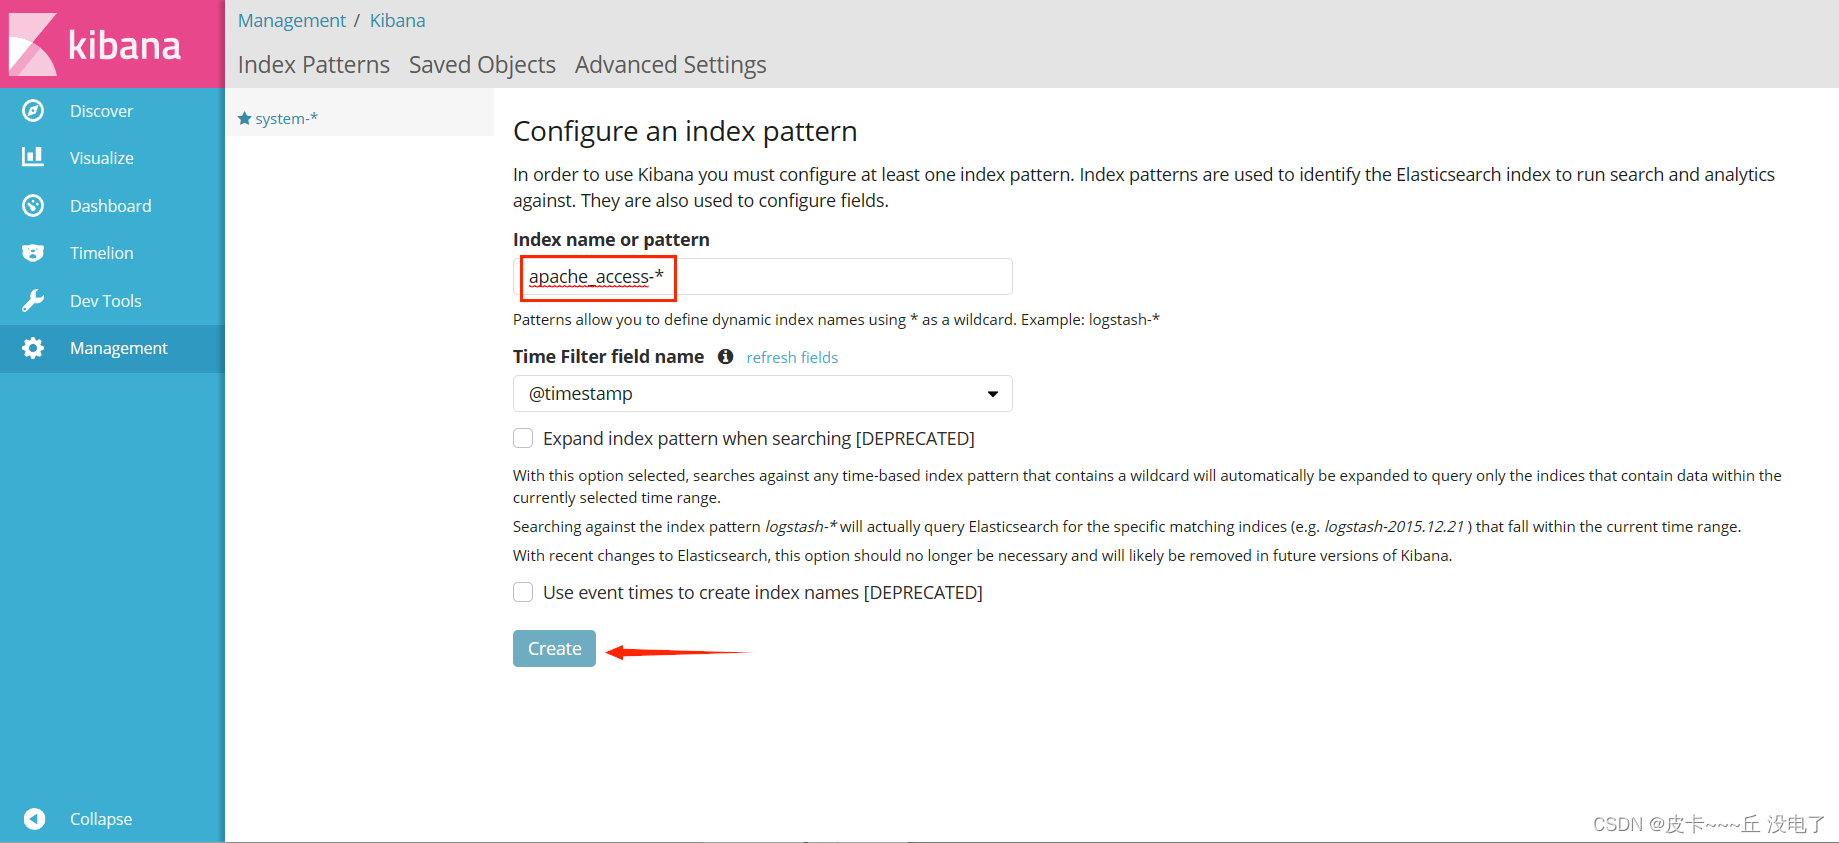Screen dimensions: 1839x843
Task: Click the Management breadcrumb link
Action: point(292,20)
